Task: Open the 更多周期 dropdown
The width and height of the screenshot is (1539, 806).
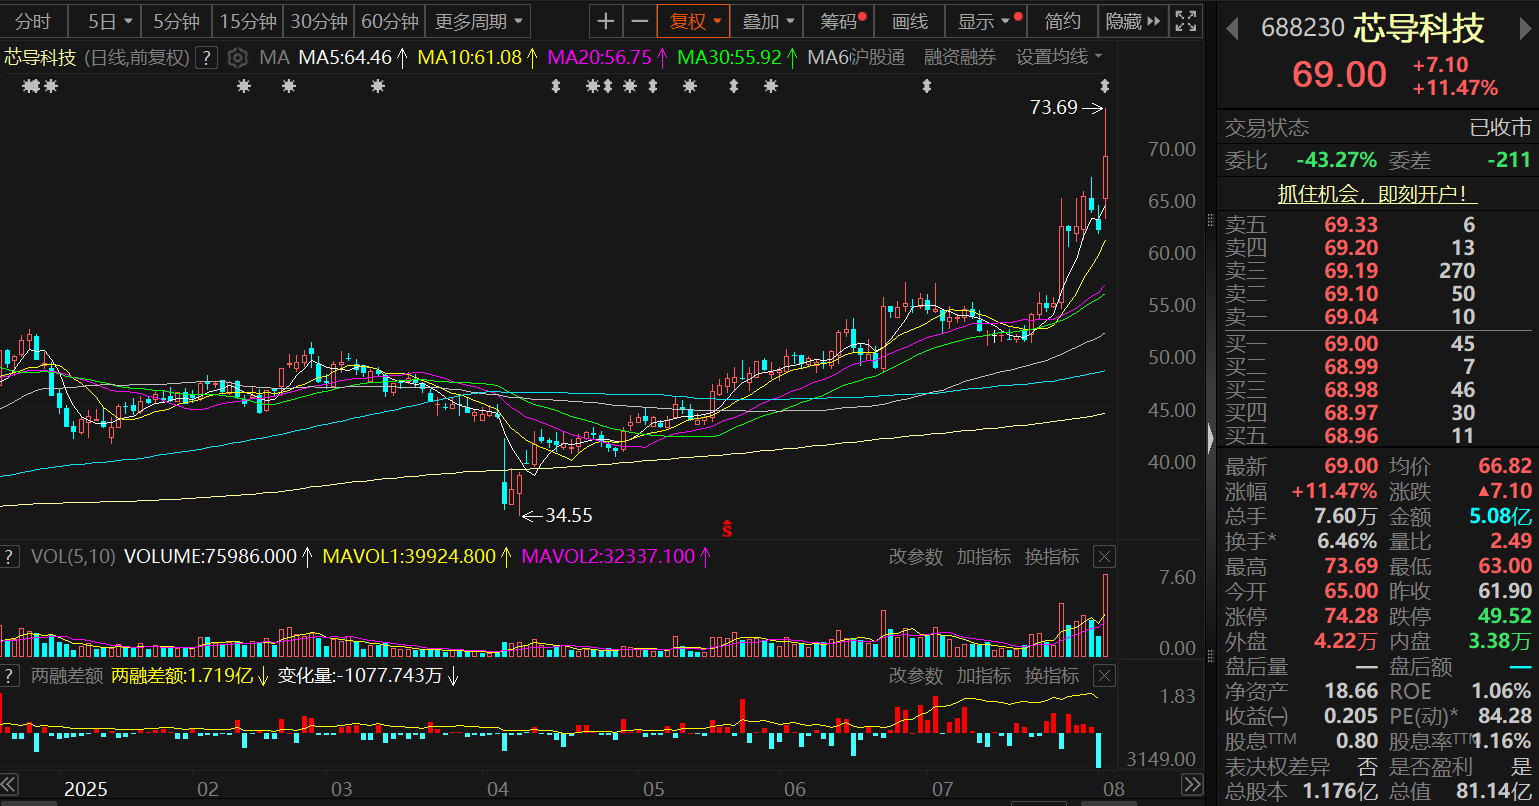Action: point(478,21)
